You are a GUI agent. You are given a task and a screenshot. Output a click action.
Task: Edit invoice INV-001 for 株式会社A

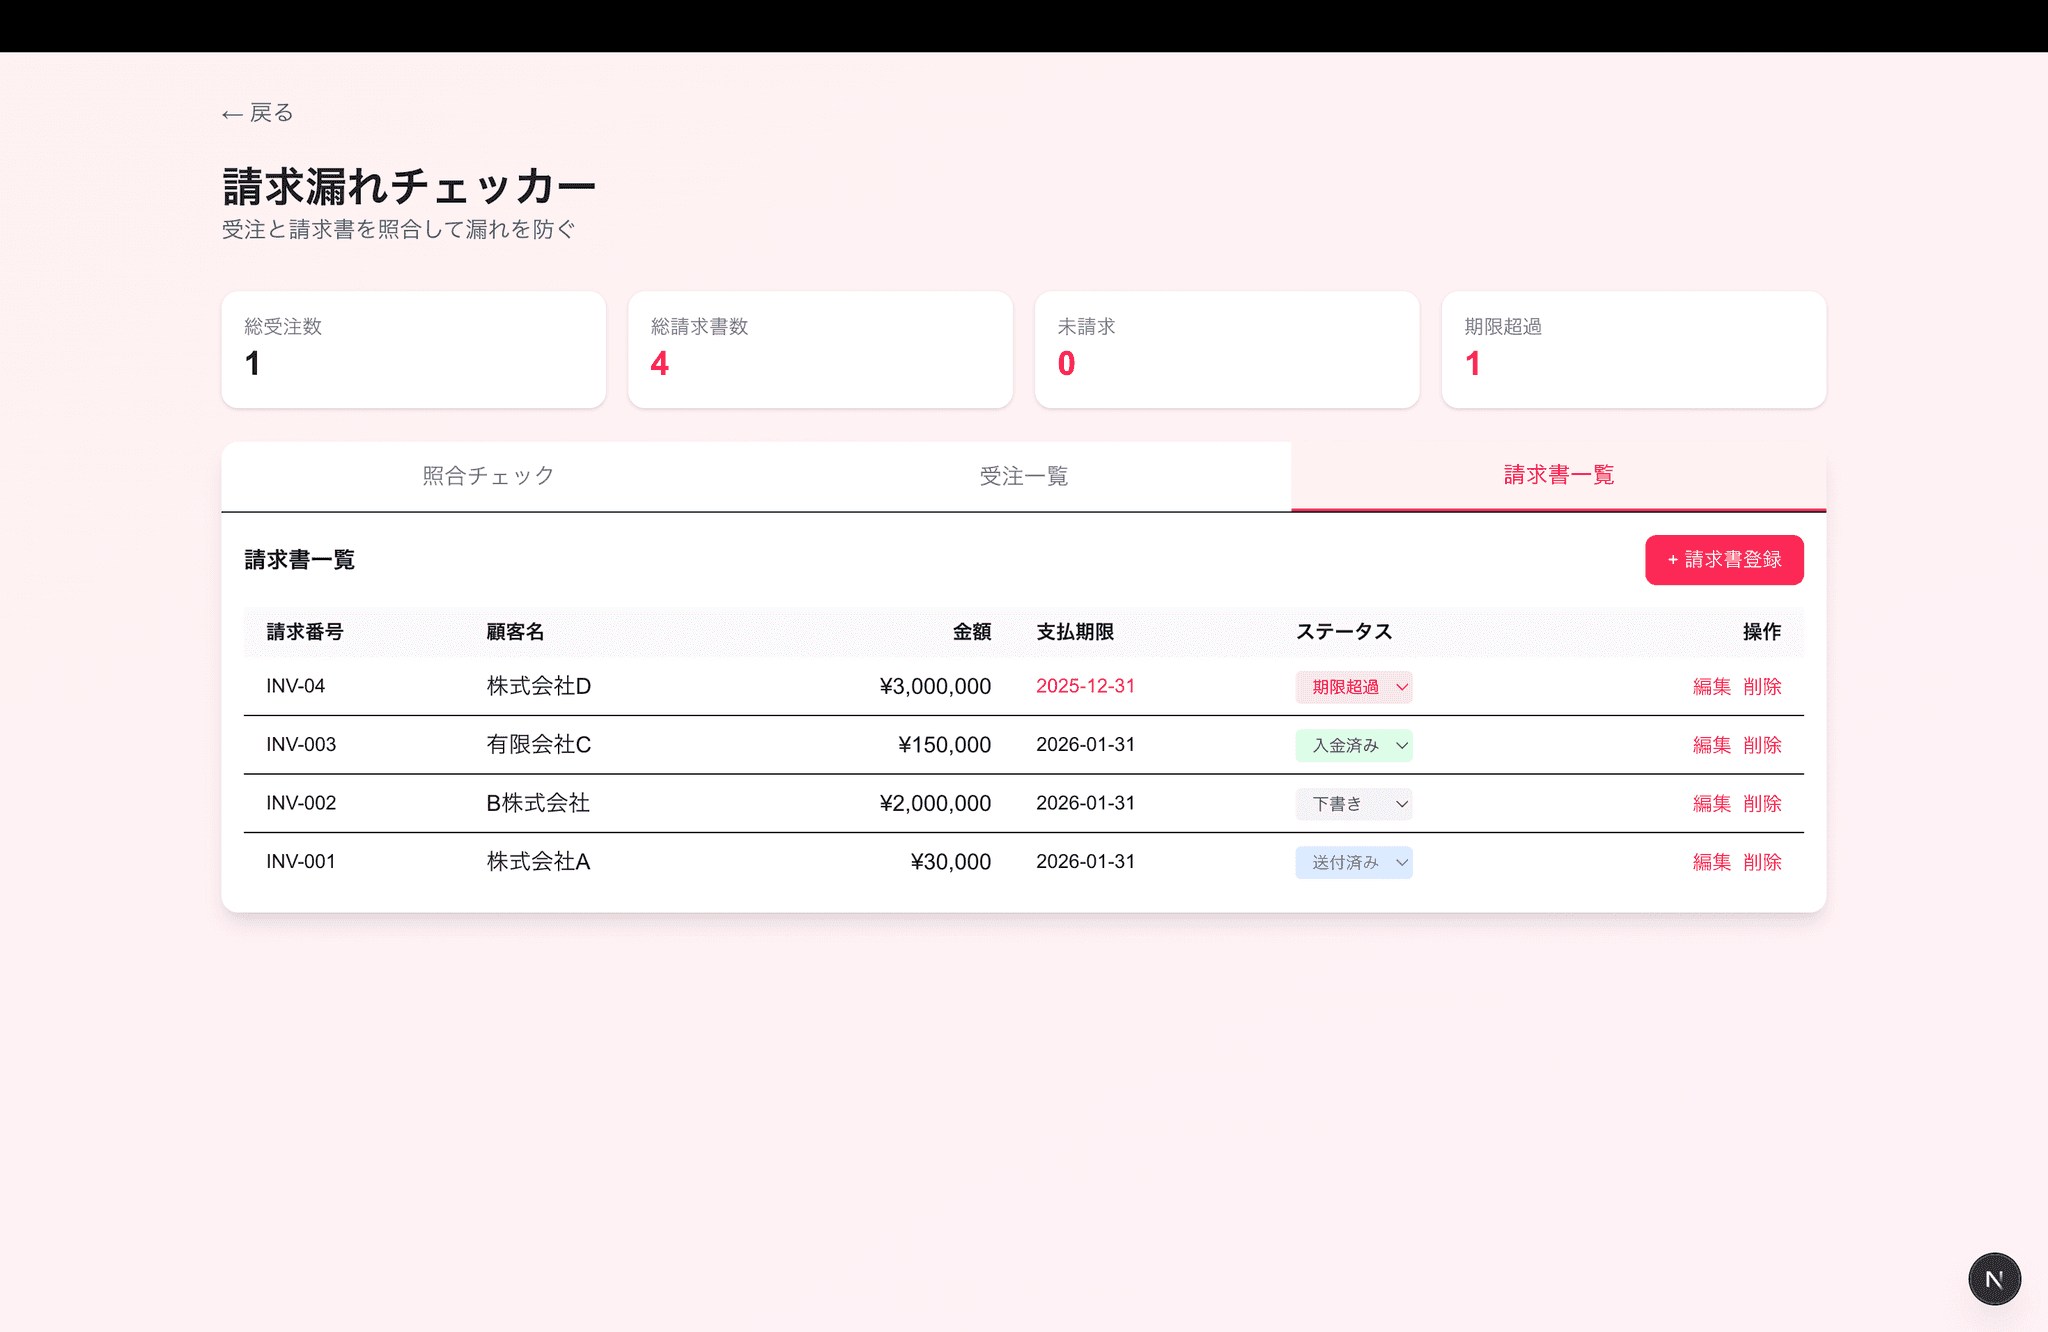click(x=1711, y=862)
